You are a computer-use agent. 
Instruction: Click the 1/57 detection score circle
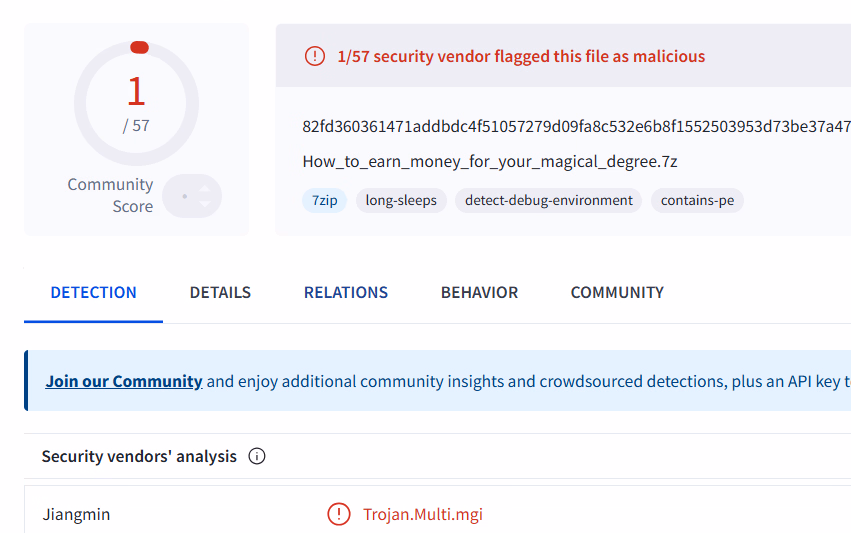click(136, 103)
